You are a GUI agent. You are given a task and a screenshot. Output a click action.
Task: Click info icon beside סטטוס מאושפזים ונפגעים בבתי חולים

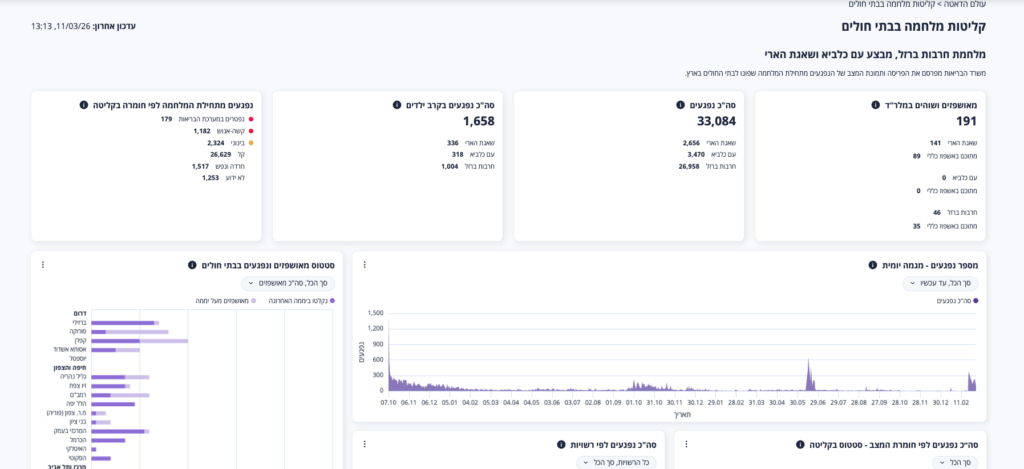tap(192, 265)
